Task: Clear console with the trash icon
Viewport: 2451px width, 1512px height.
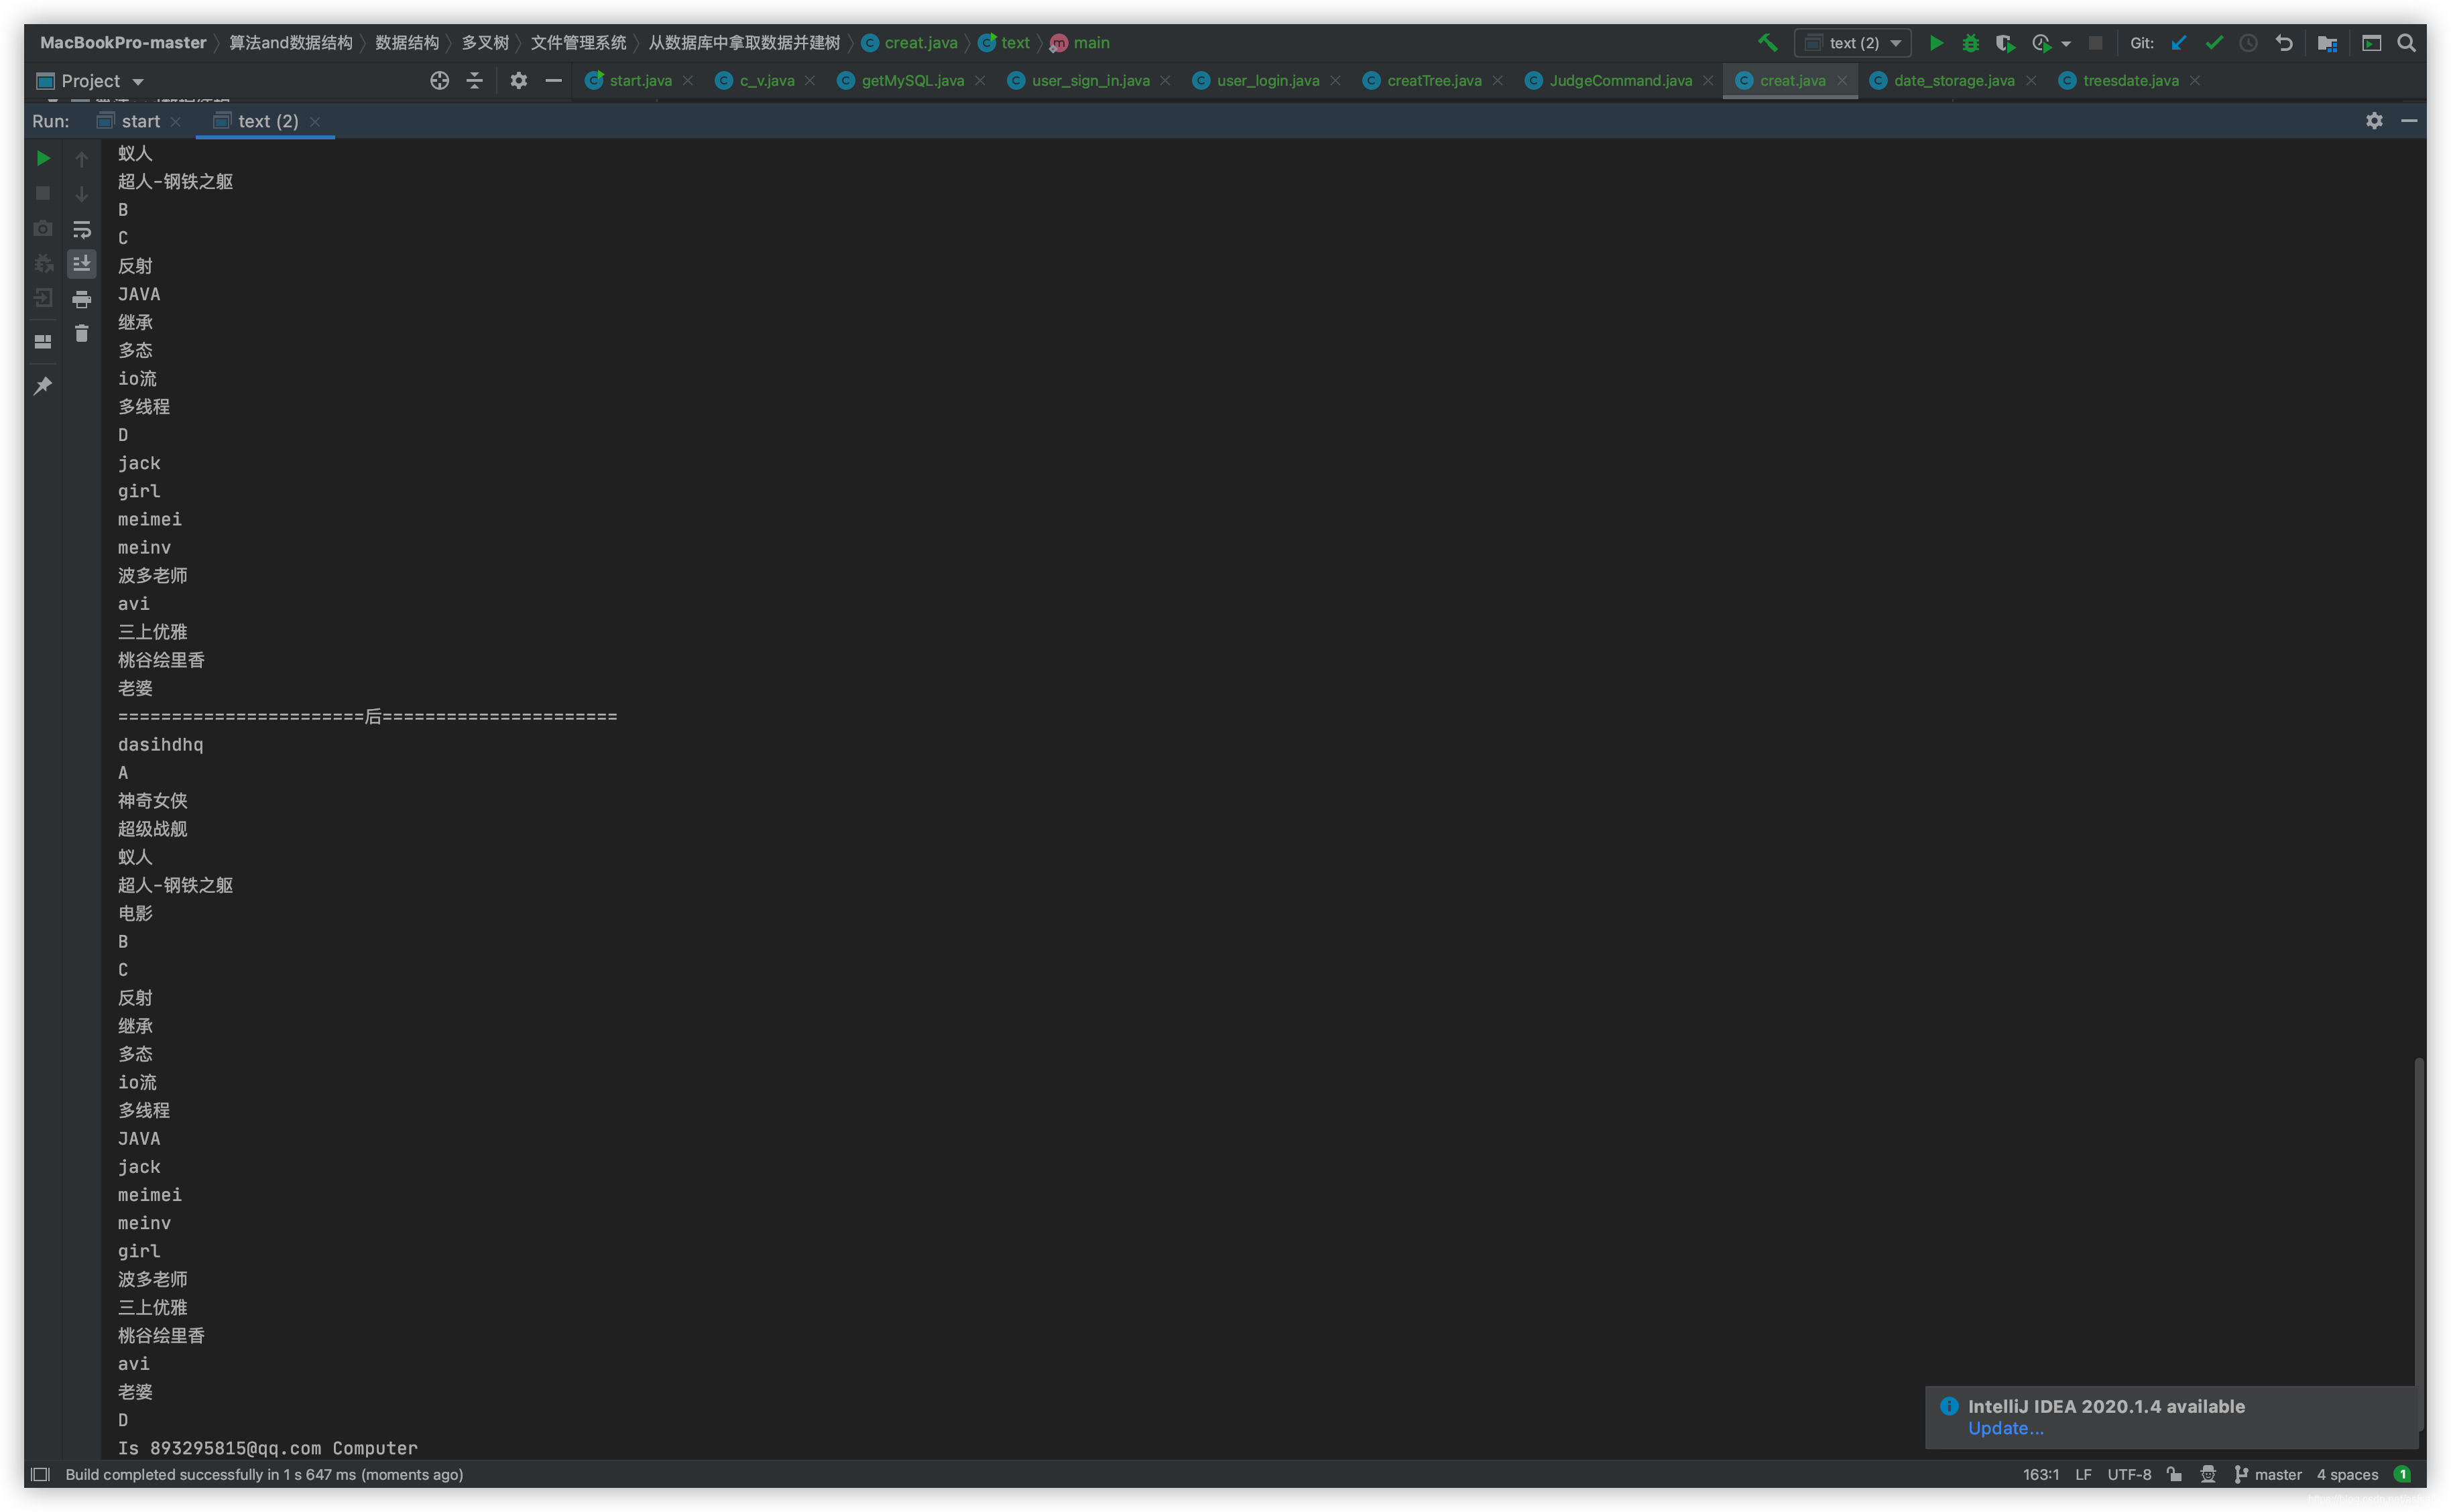Action: click(82, 333)
